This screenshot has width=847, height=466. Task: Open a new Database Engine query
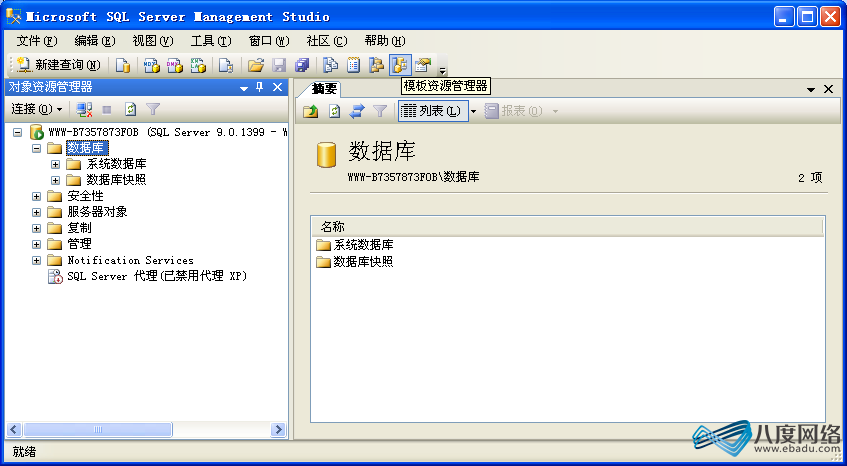coord(123,65)
